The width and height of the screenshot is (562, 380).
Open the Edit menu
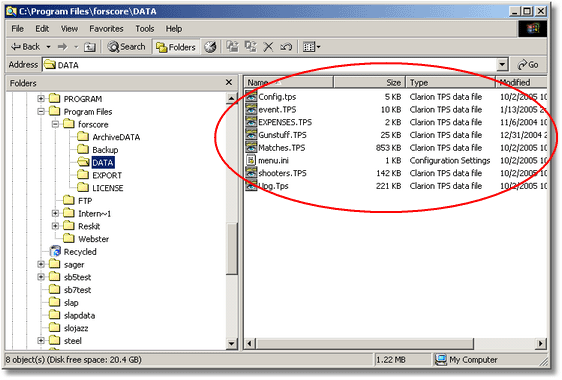point(42,29)
